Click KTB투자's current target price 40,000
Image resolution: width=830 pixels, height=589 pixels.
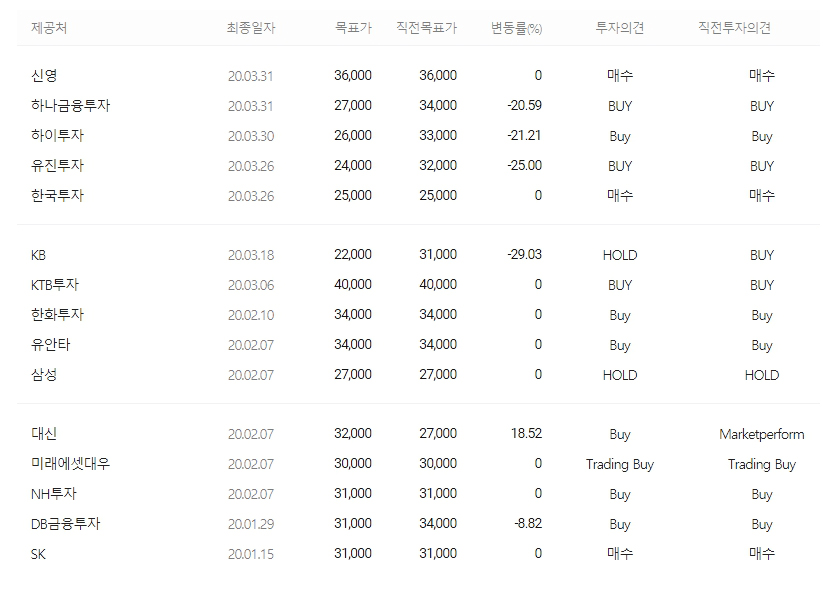pos(353,285)
